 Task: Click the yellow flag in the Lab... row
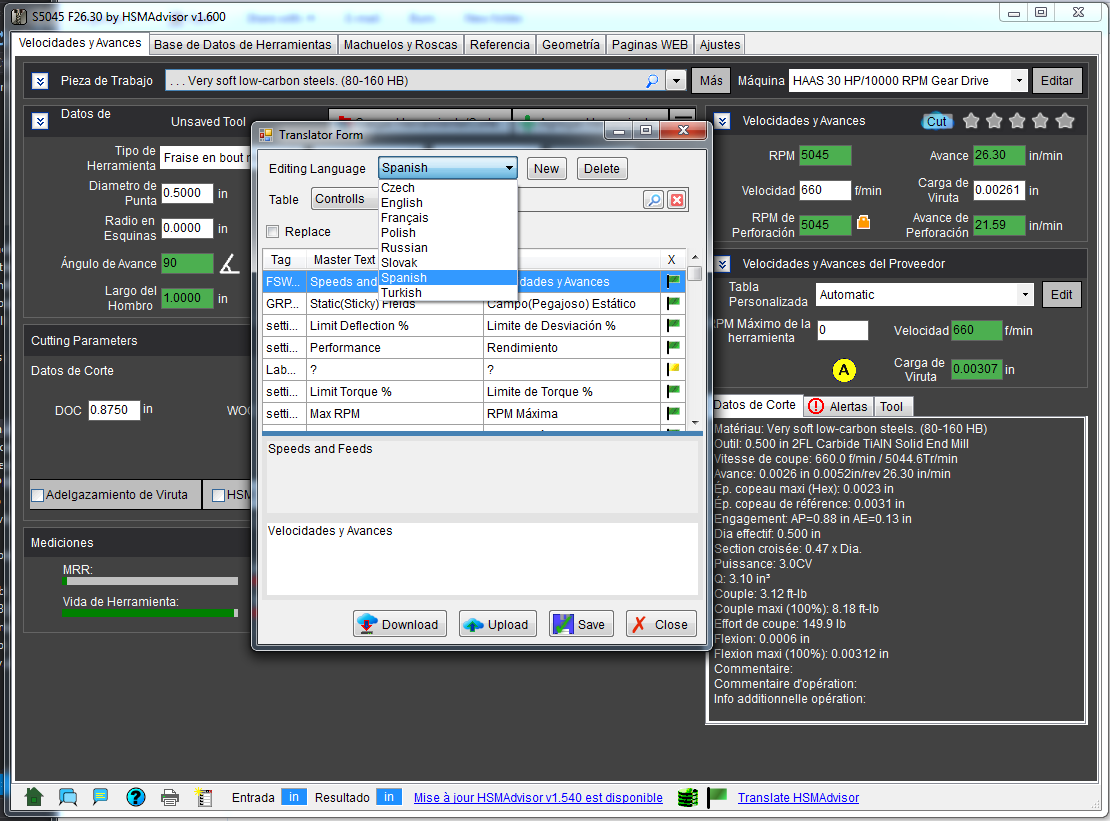(x=673, y=370)
